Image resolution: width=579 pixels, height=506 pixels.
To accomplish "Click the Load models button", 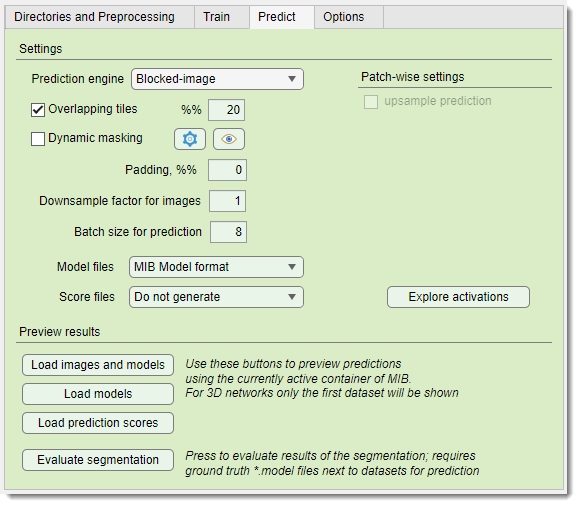I will click(x=98, y=394).
